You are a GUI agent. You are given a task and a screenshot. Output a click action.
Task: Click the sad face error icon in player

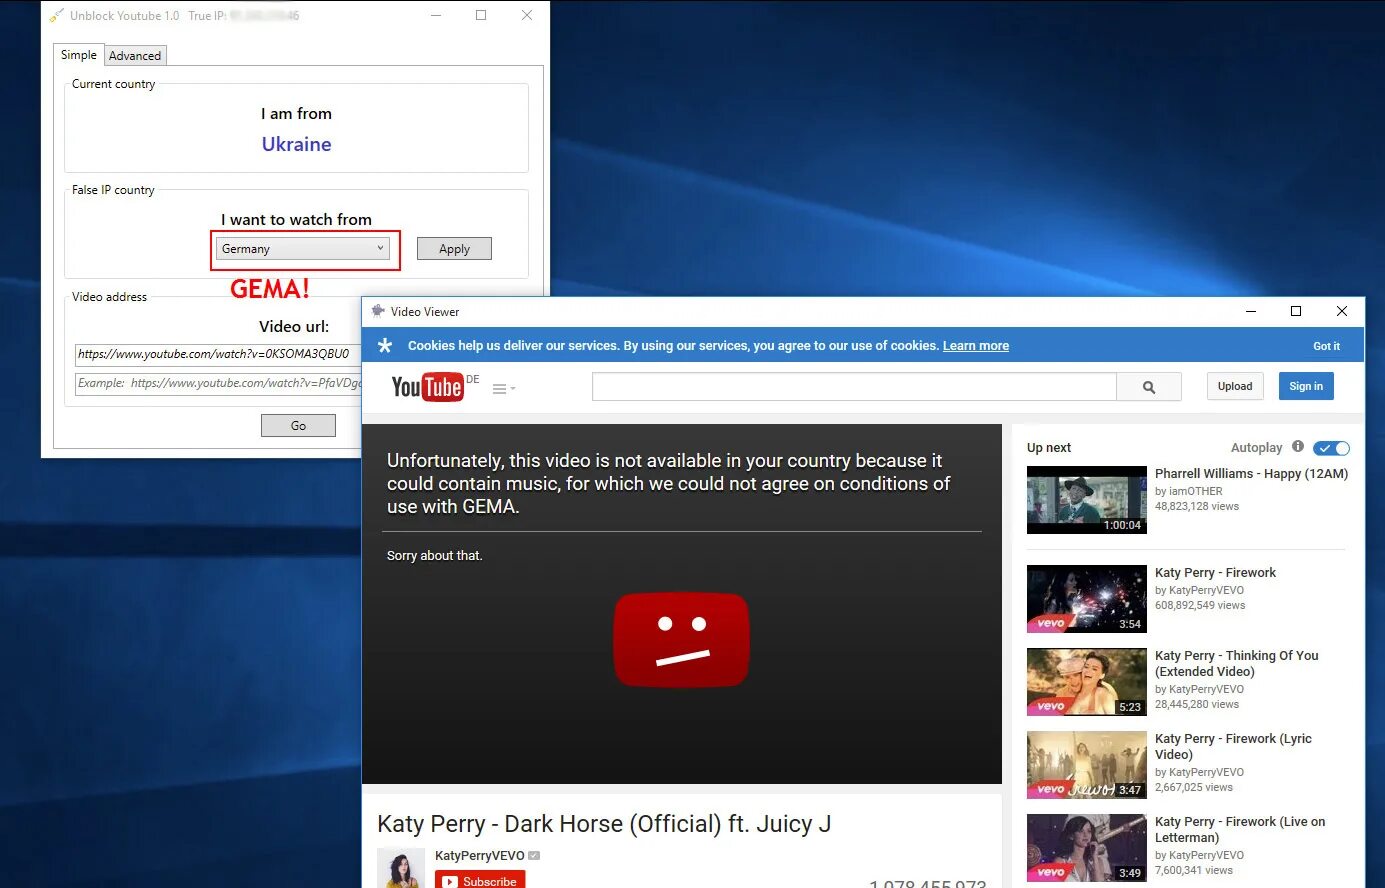(x=681, y=640)
